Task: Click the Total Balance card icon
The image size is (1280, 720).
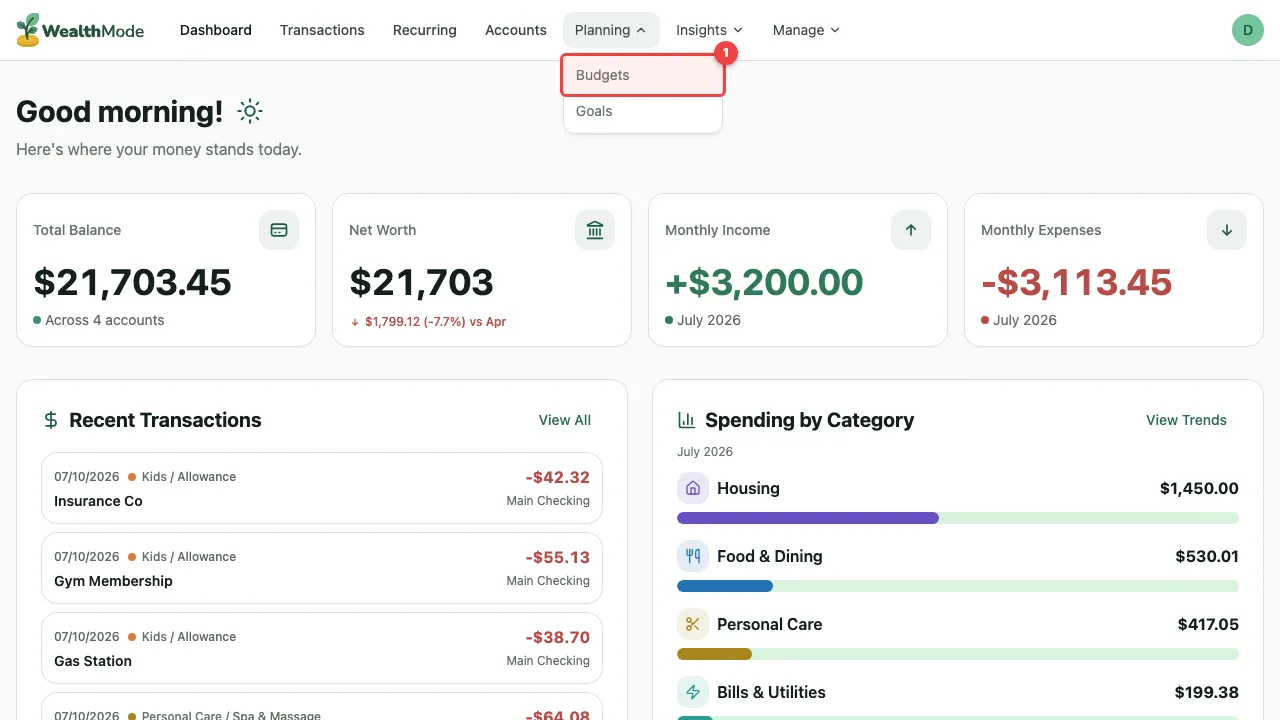Action: [x=279, y=230]
